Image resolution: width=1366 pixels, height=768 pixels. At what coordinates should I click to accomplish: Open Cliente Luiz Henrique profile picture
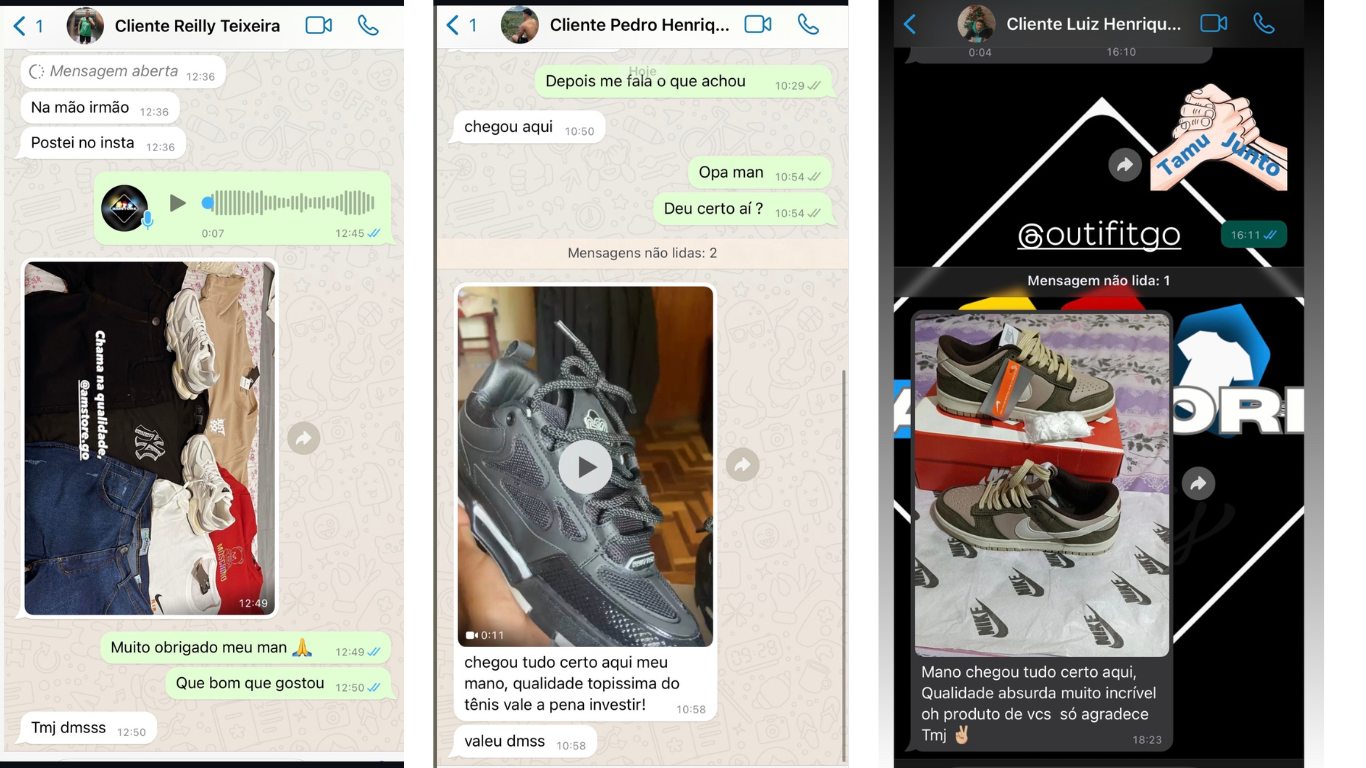(x=976, y=24)
